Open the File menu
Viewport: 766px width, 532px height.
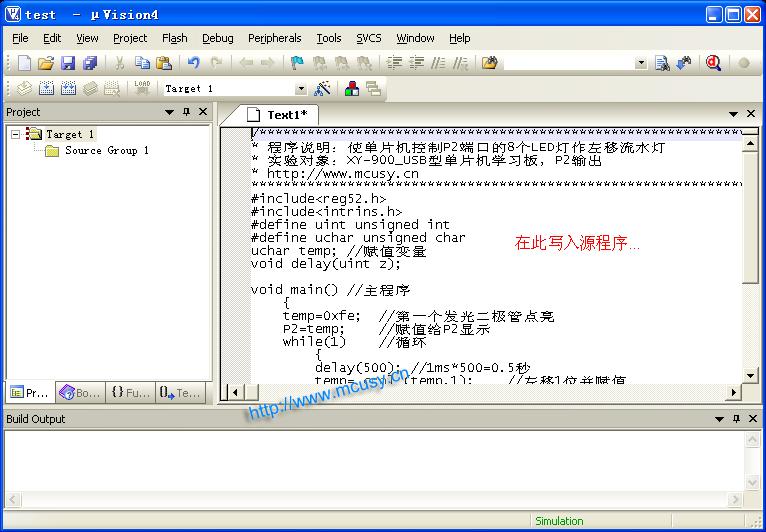21,38
